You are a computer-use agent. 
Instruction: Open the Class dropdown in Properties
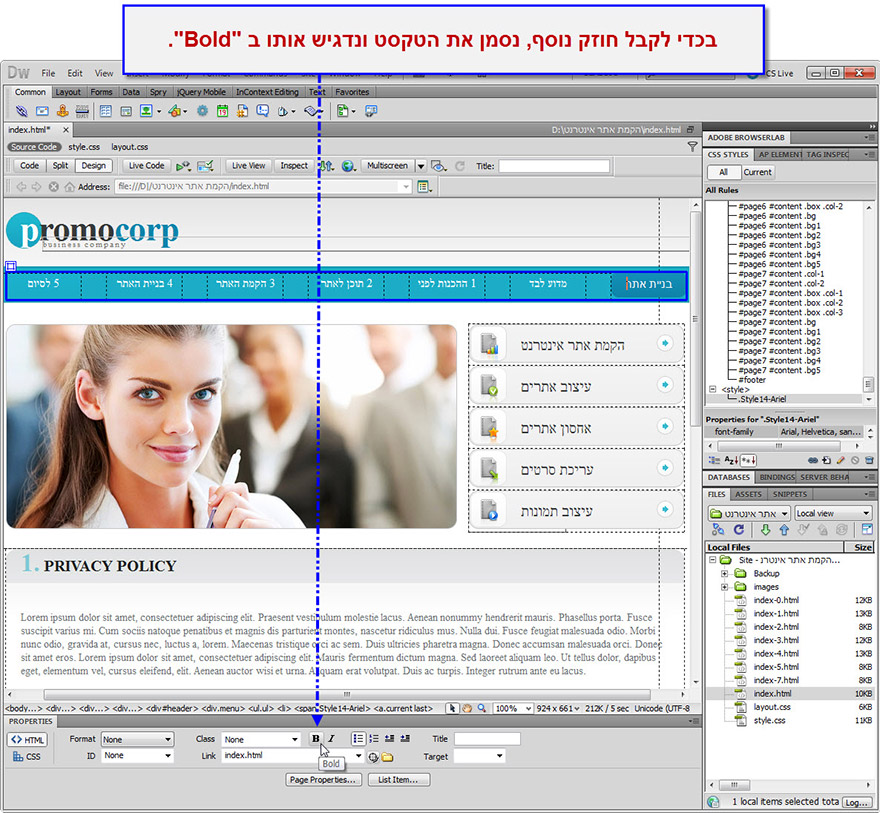[x=261, y=739]
